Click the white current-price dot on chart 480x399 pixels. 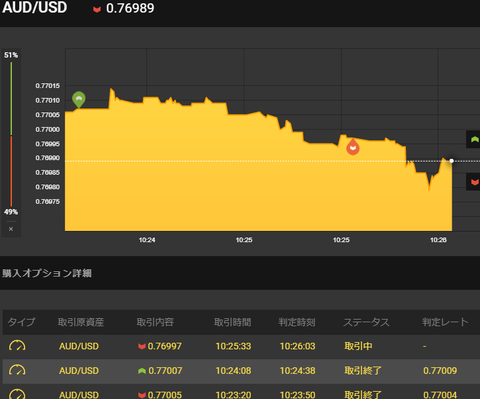tap(452, 161)
